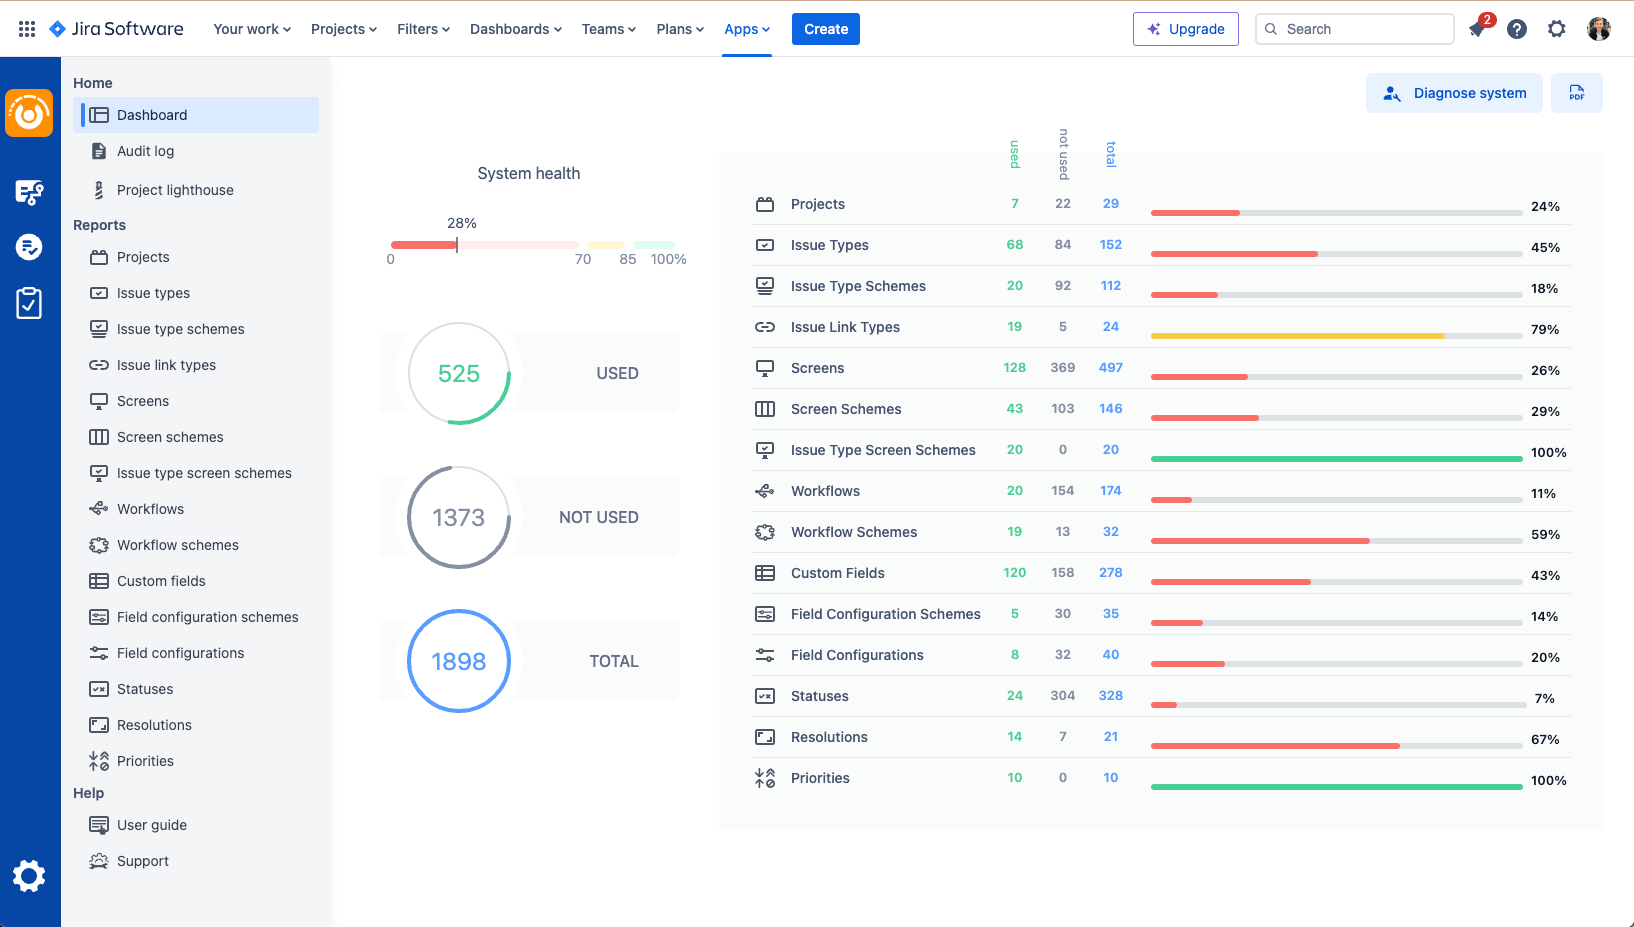Select Audit log in sidebar
This screenshot has height=927, width=1634.
click(146, 151)
